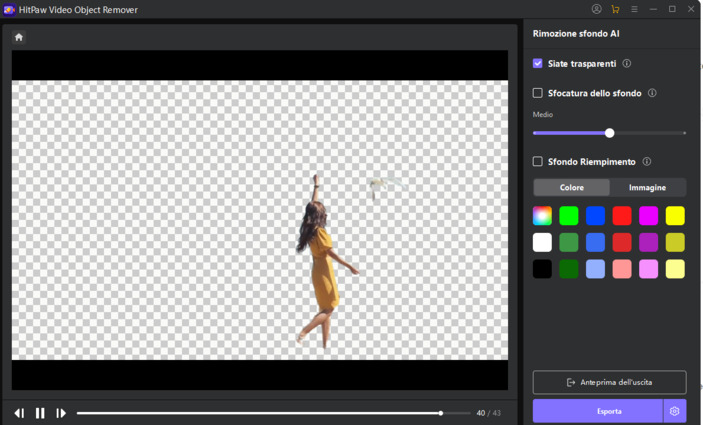Open the user account icon
The width and height of the screenshot is (703, 425).
(597, 9)
